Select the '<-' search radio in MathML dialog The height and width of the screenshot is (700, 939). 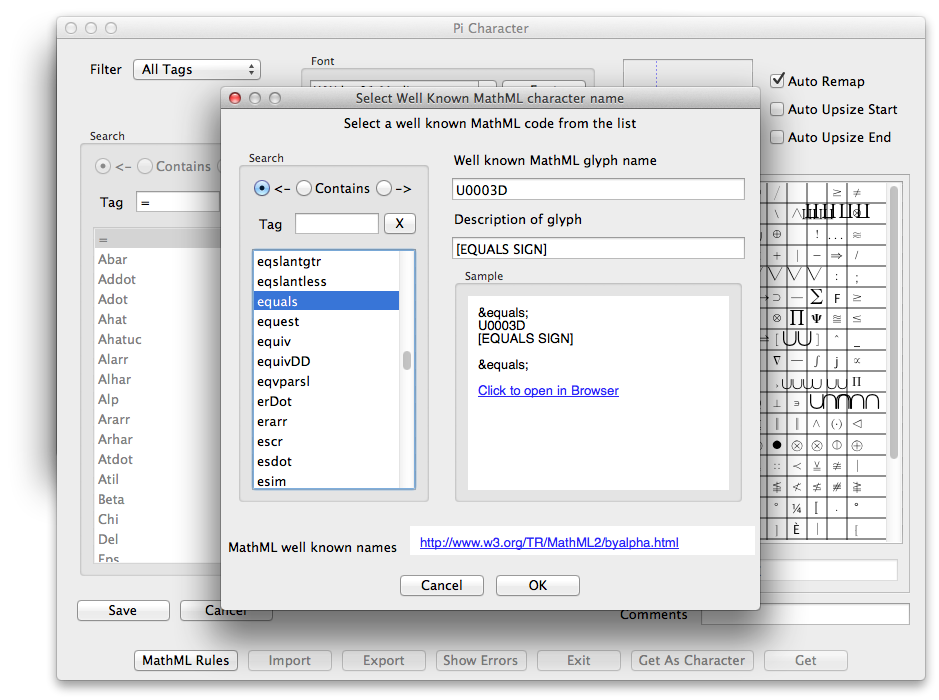pyautogui.click(x=262, y=188)
